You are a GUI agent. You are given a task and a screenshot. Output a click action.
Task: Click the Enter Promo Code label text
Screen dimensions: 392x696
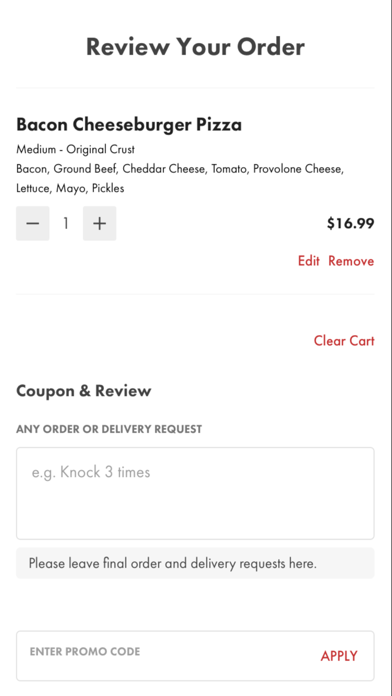coord(85,652)
